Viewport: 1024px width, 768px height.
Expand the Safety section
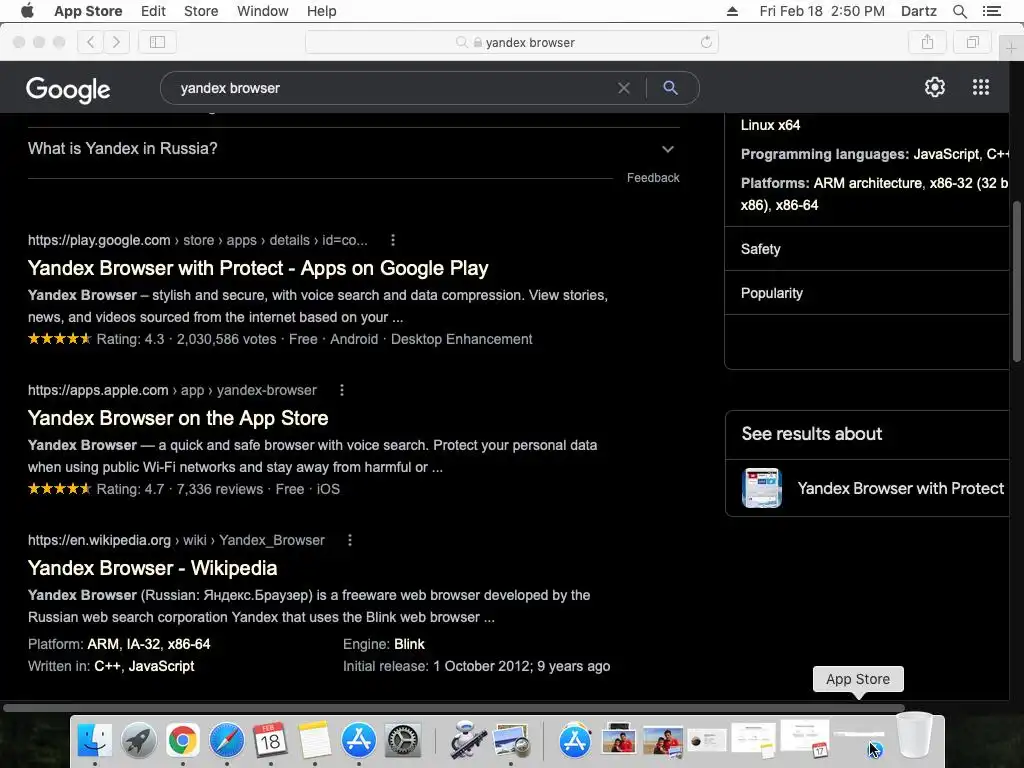pyautogui.click(x=867, y=249)
